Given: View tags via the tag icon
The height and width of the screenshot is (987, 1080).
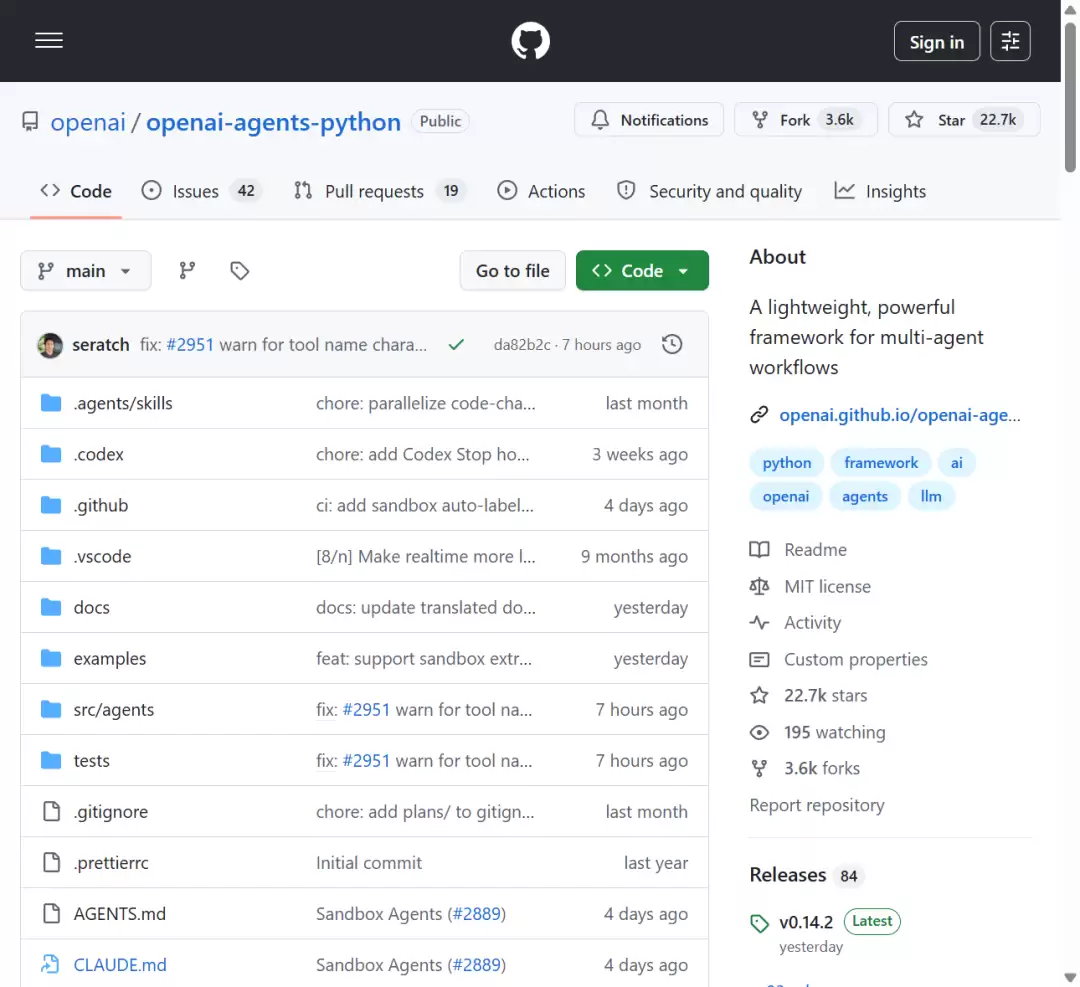Looking at the screenshot, I should (240, 271).
